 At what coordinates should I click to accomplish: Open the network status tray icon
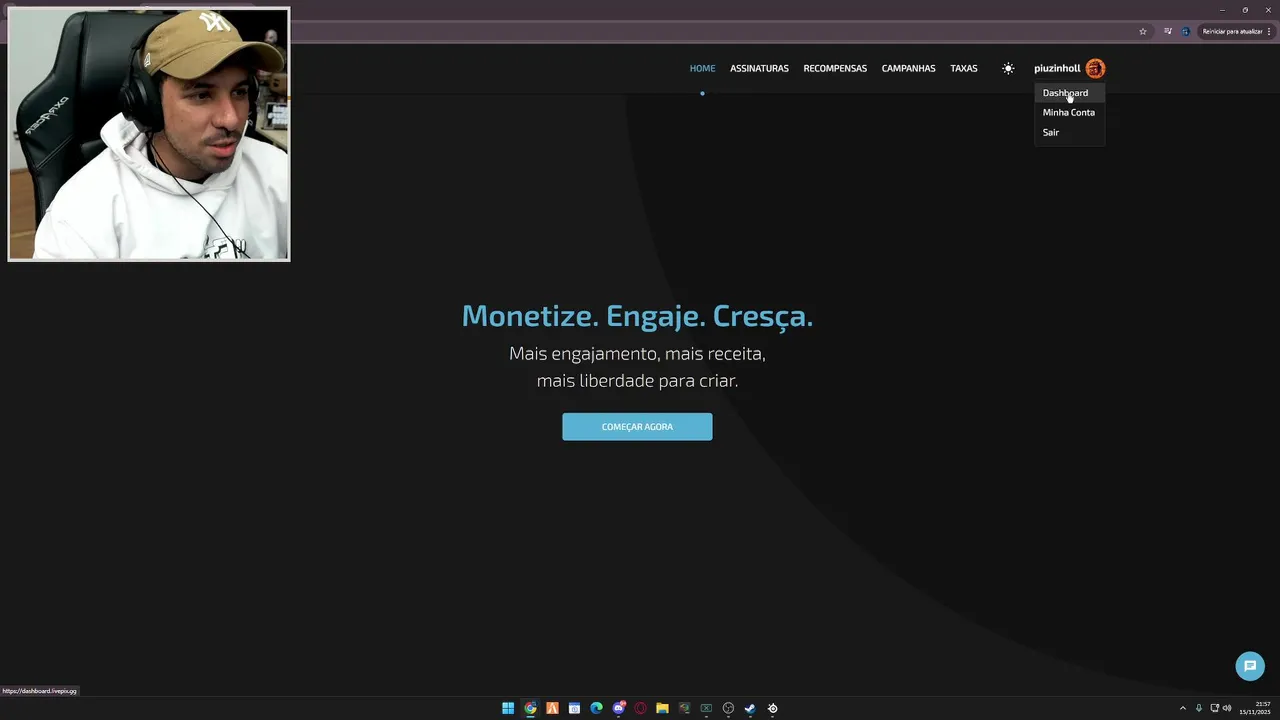coord(1214,708)
